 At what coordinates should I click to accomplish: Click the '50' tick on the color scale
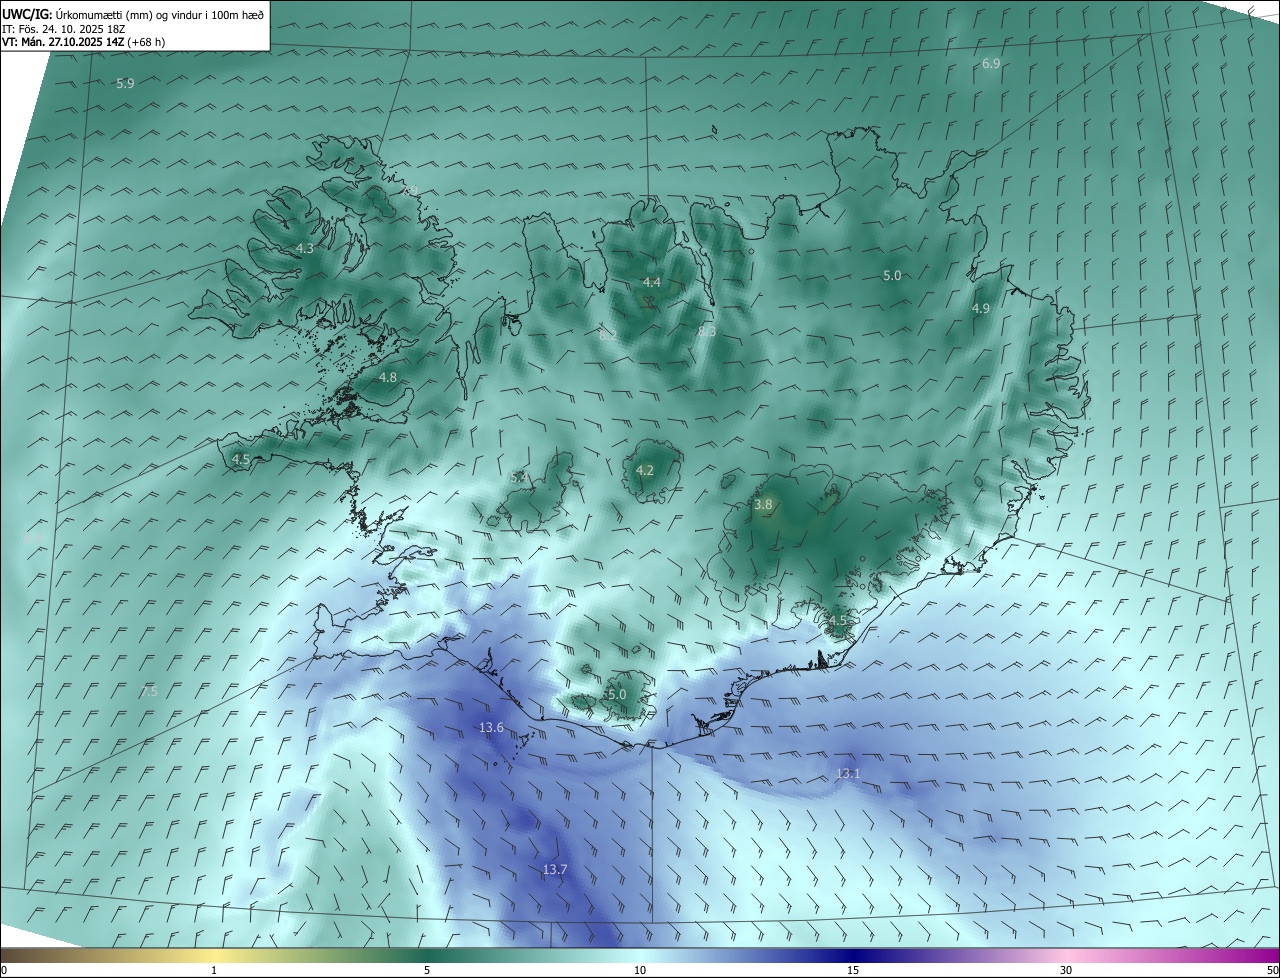point(1272,971)
